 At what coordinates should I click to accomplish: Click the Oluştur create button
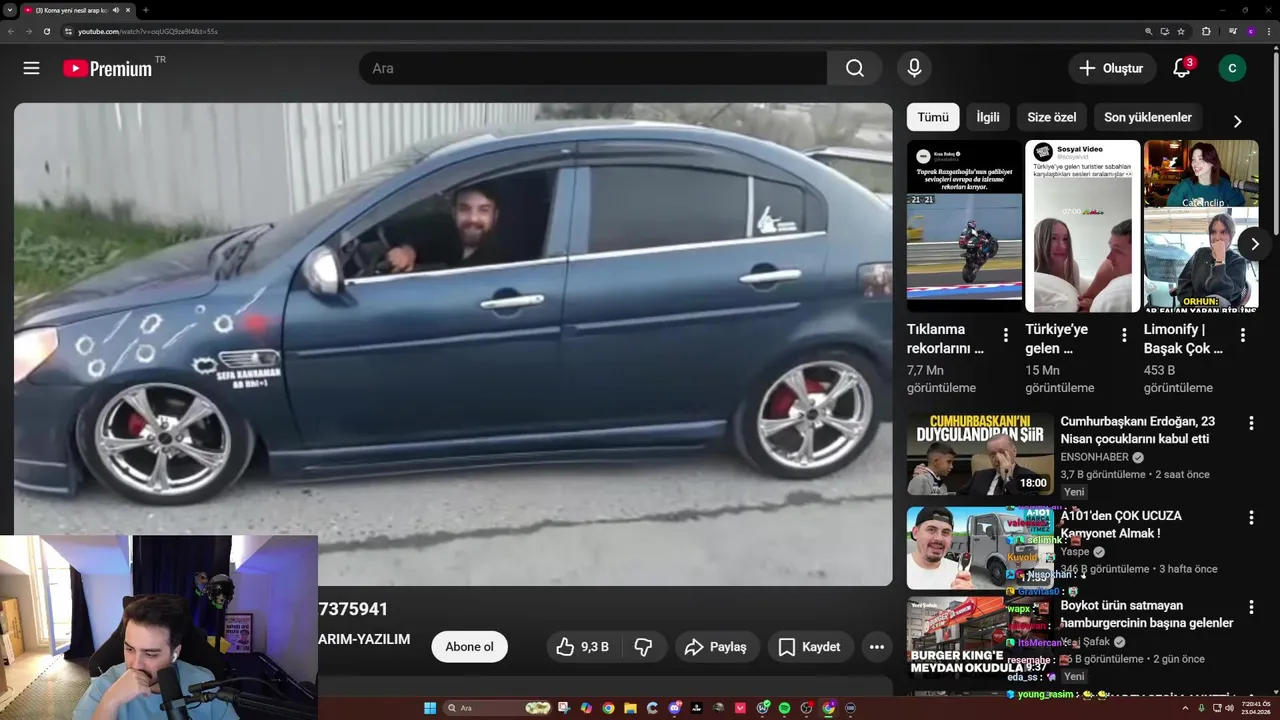point(1111,68)
